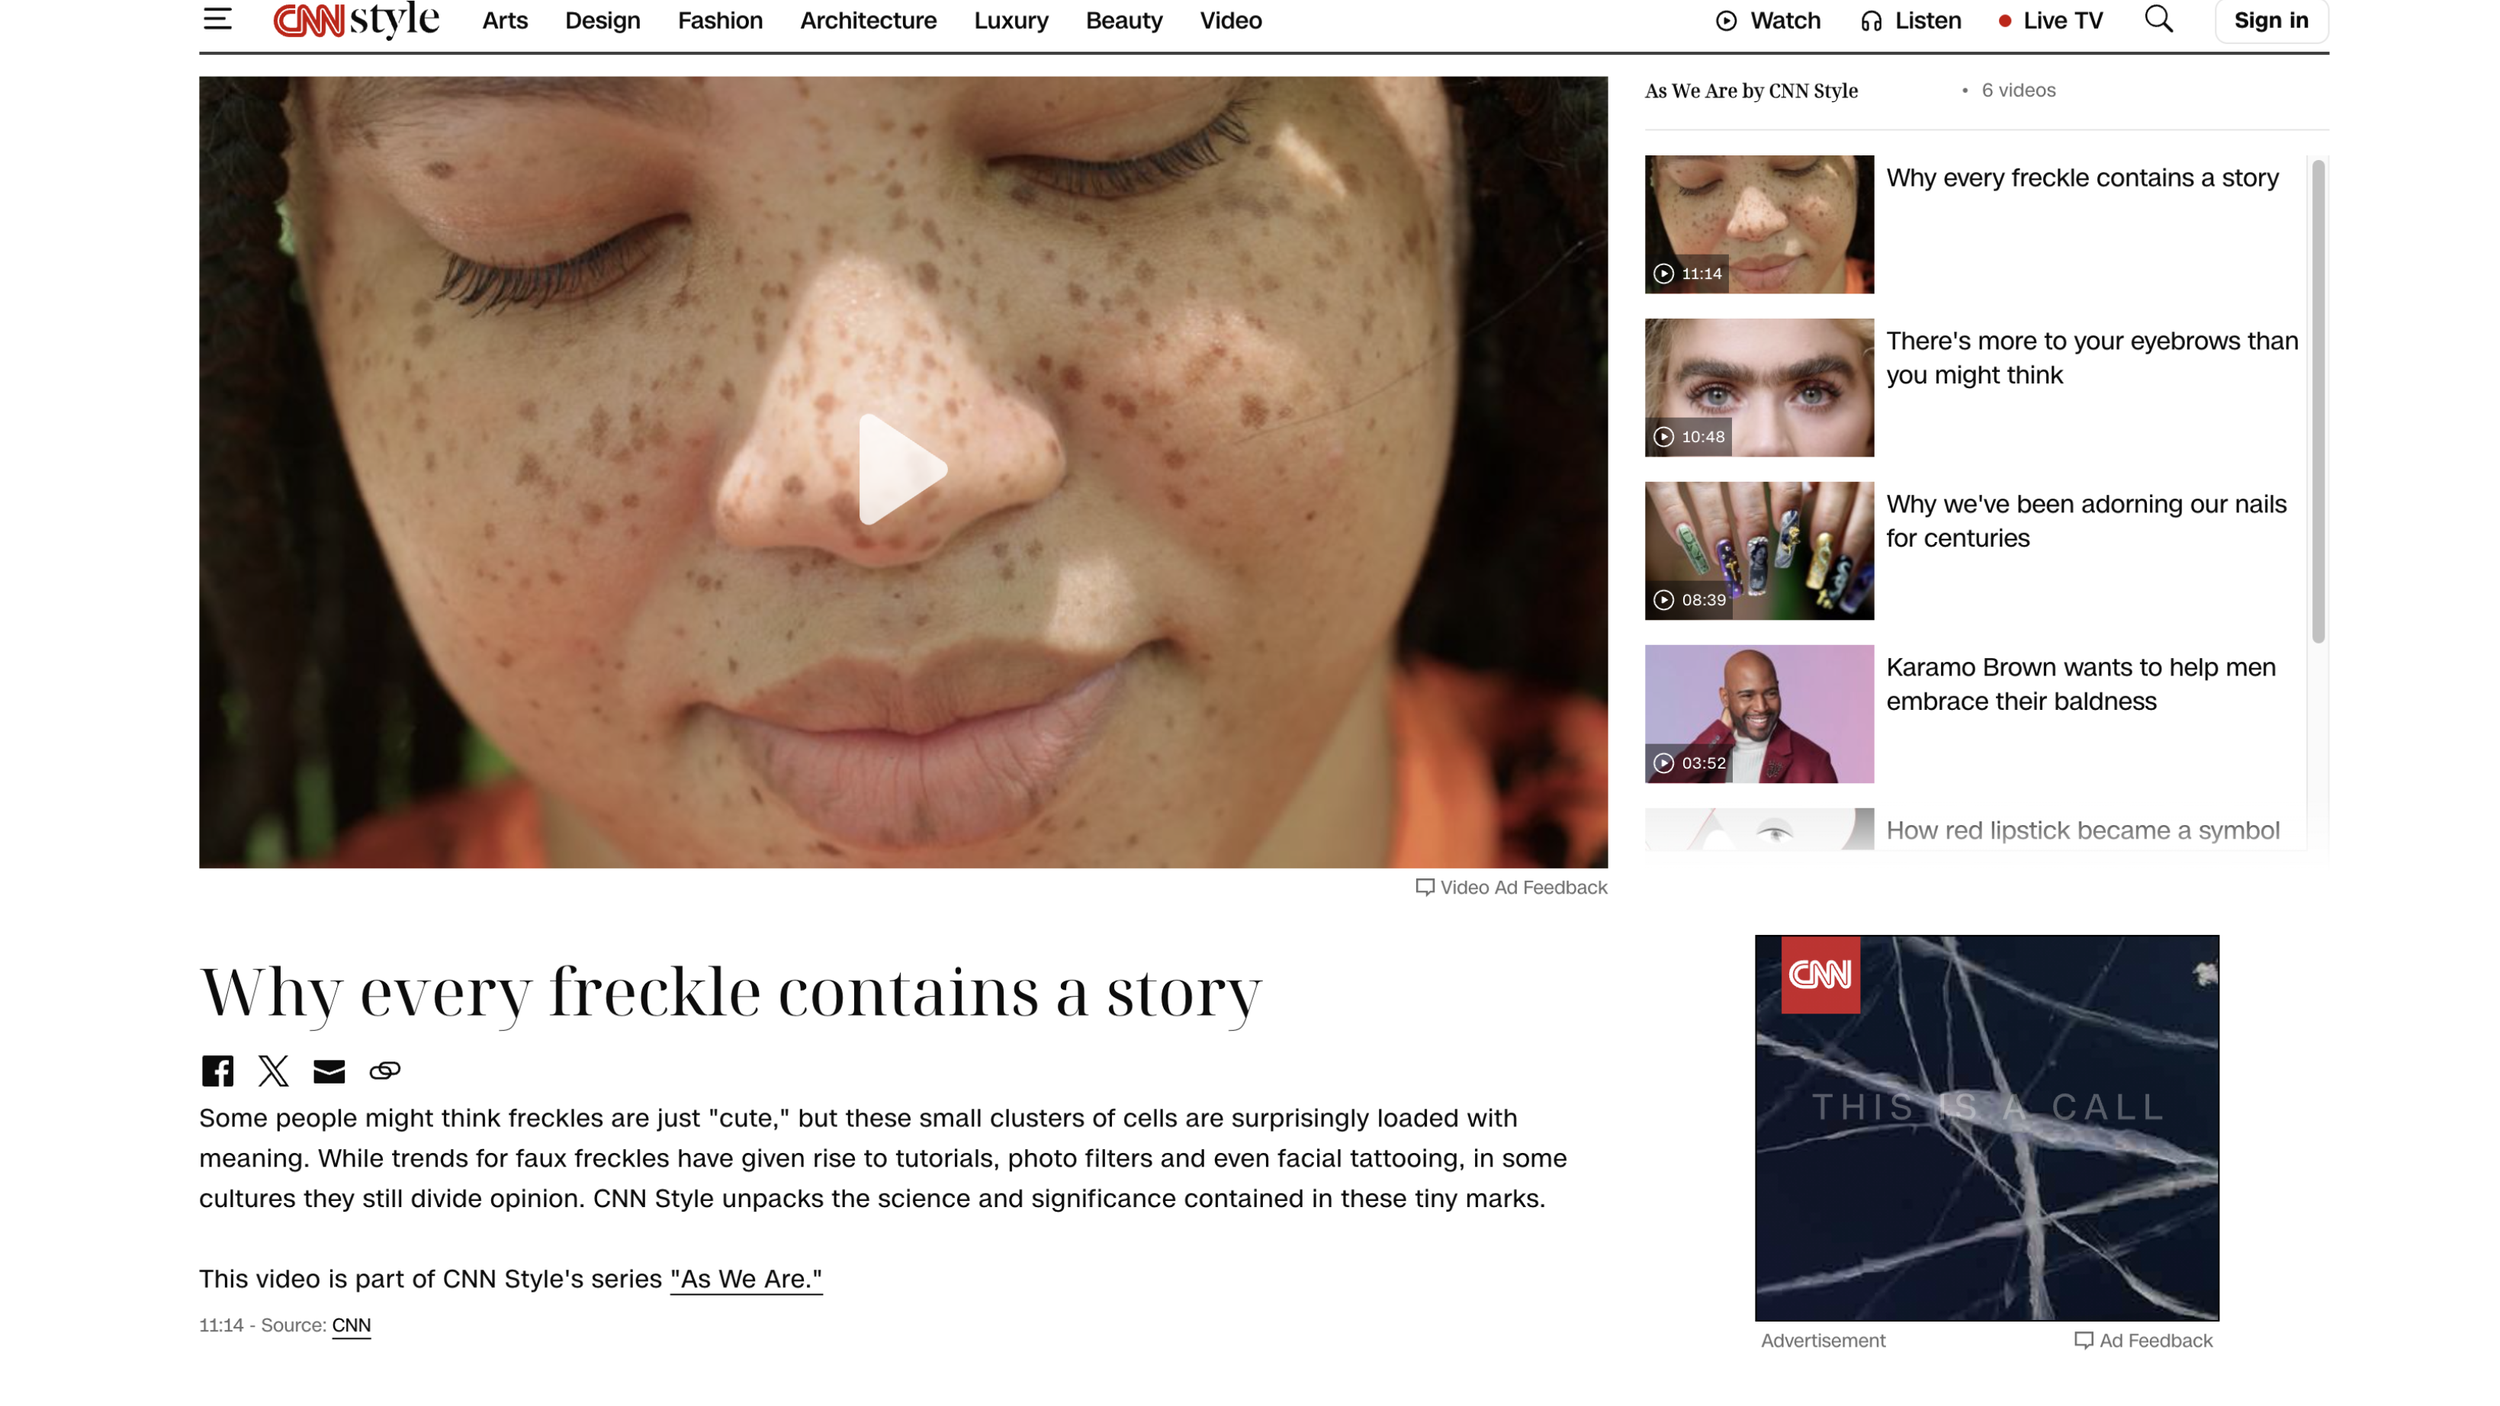Viewport: 2500px width, 1406px height.
Task: Open Video Ad Feedback
Action: tap(1511, 887)
